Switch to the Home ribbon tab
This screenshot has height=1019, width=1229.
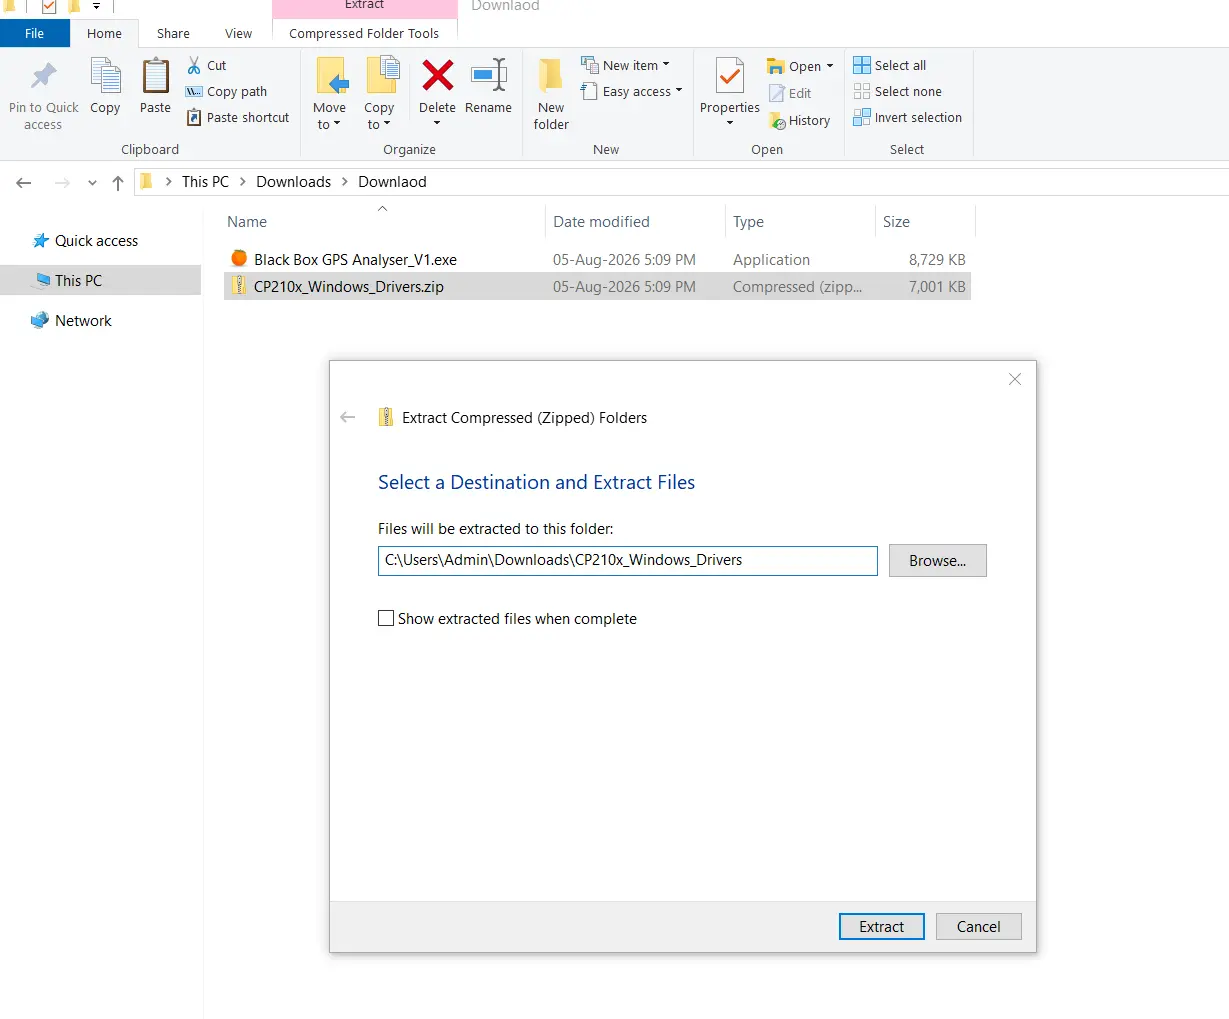pyautogui.click(x=104, y=33)
